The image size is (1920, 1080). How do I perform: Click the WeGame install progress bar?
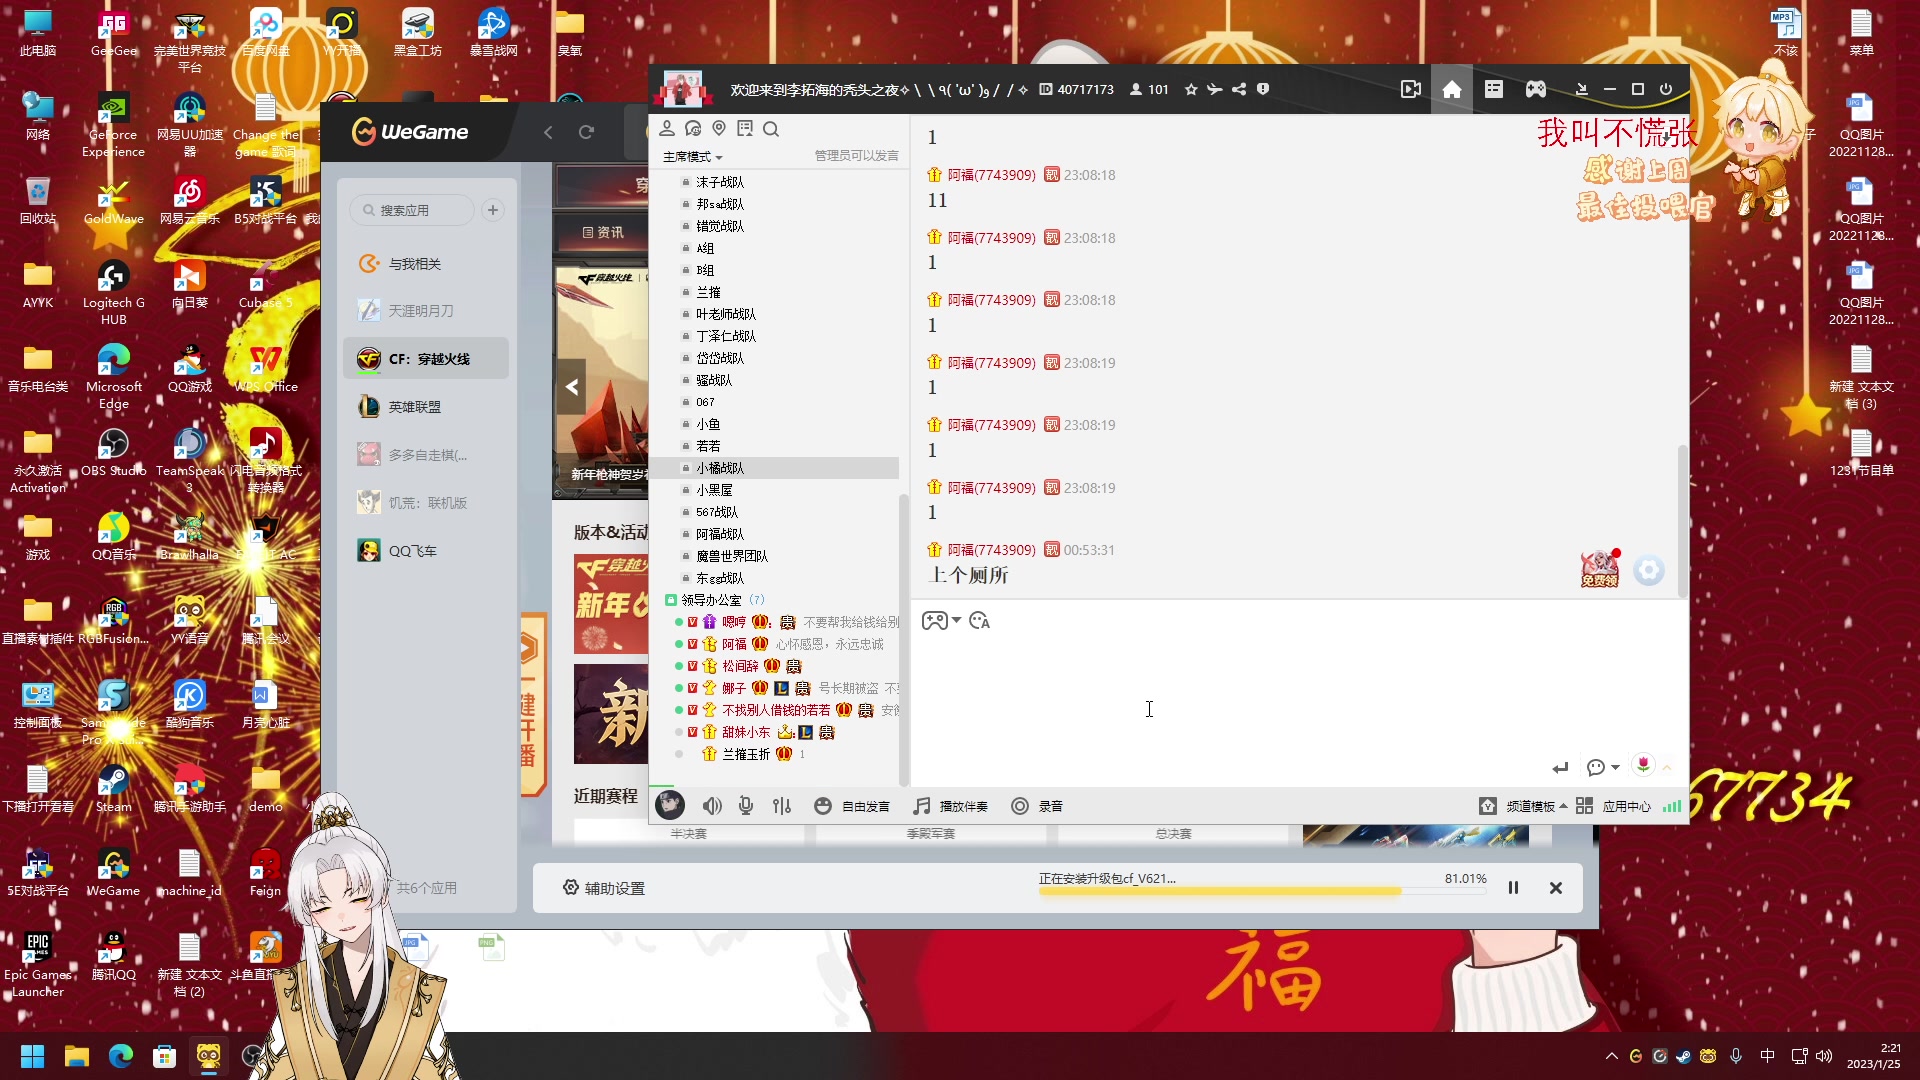pos(1263,891)
